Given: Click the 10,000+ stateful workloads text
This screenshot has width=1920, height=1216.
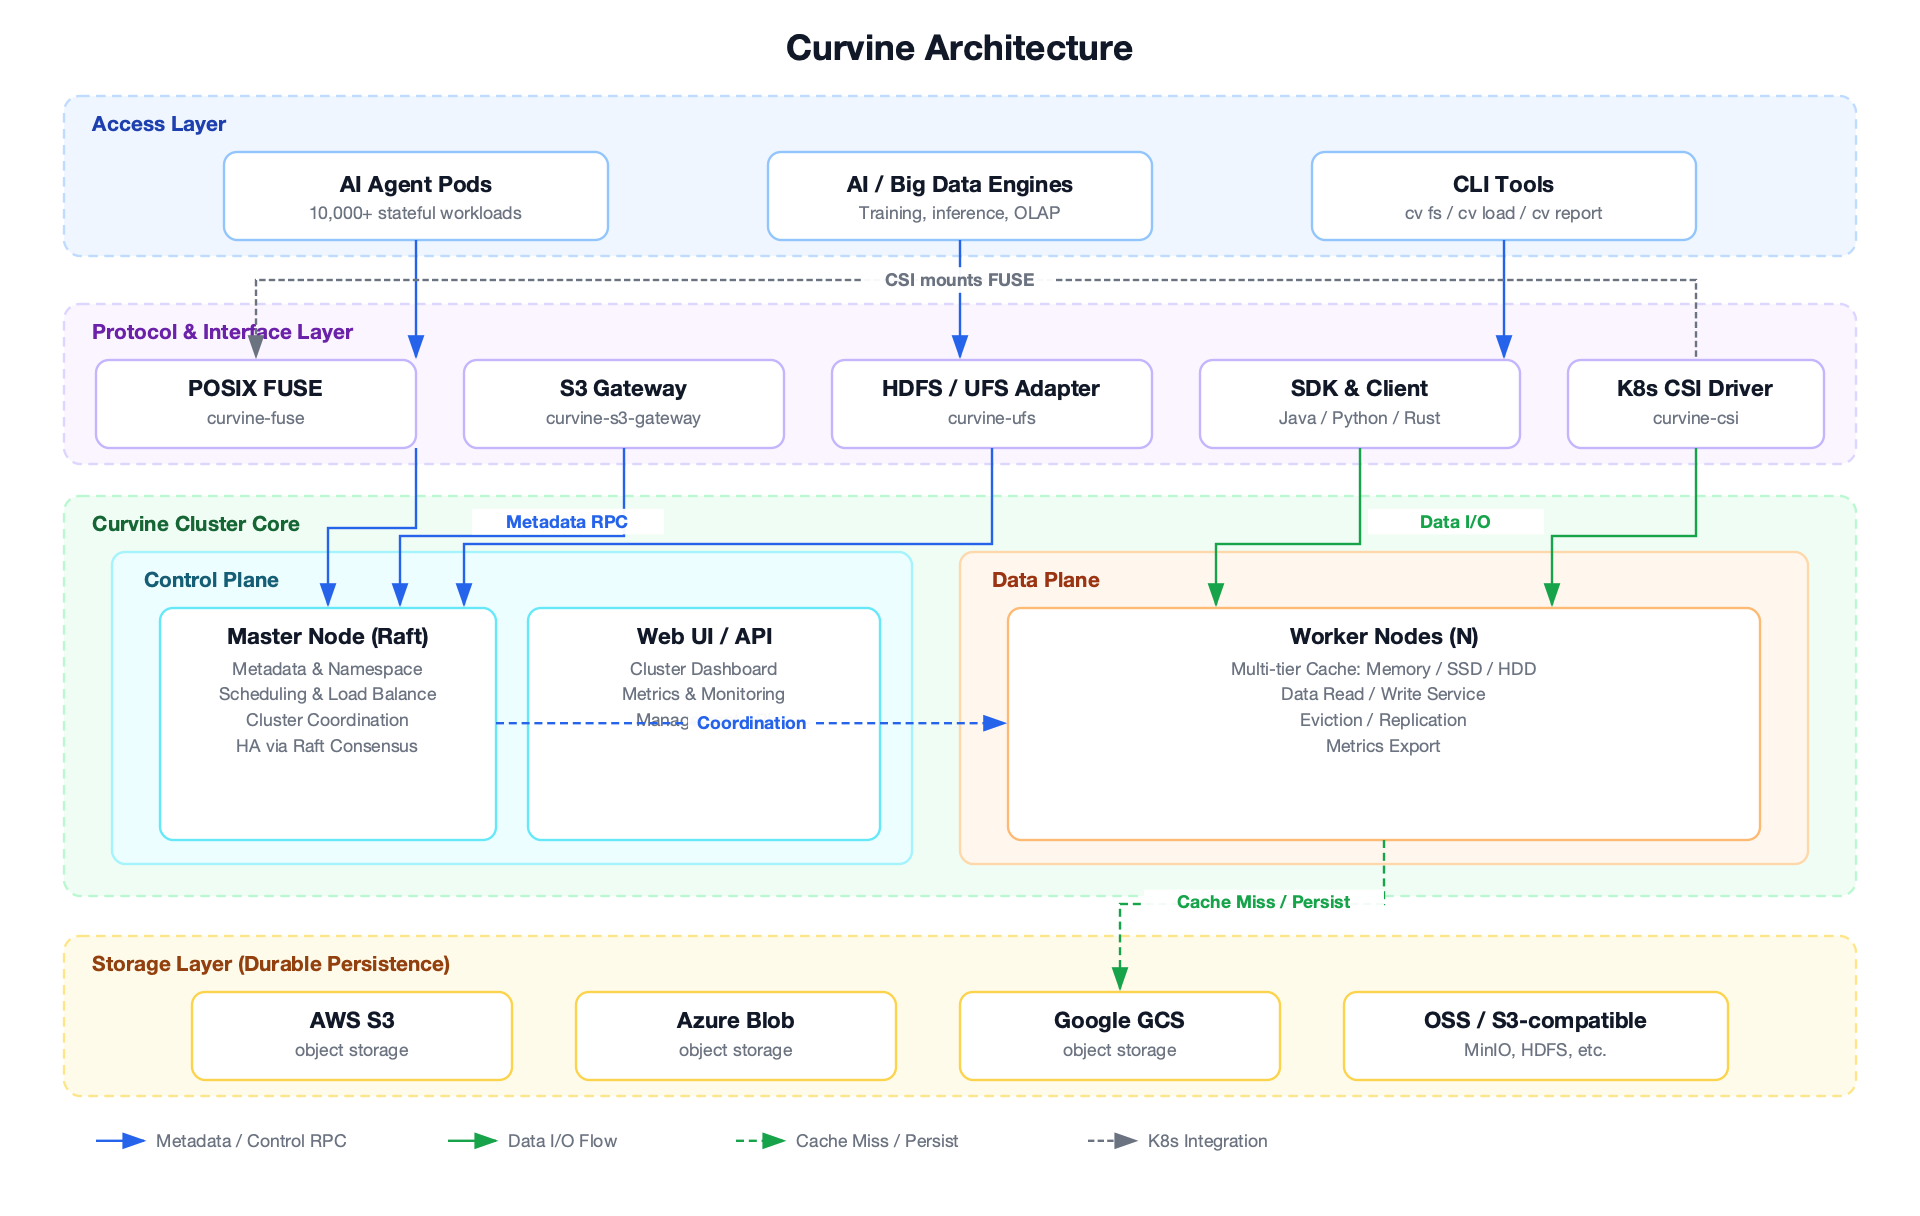Looking at the screenshot, I should tap(415, 213).
